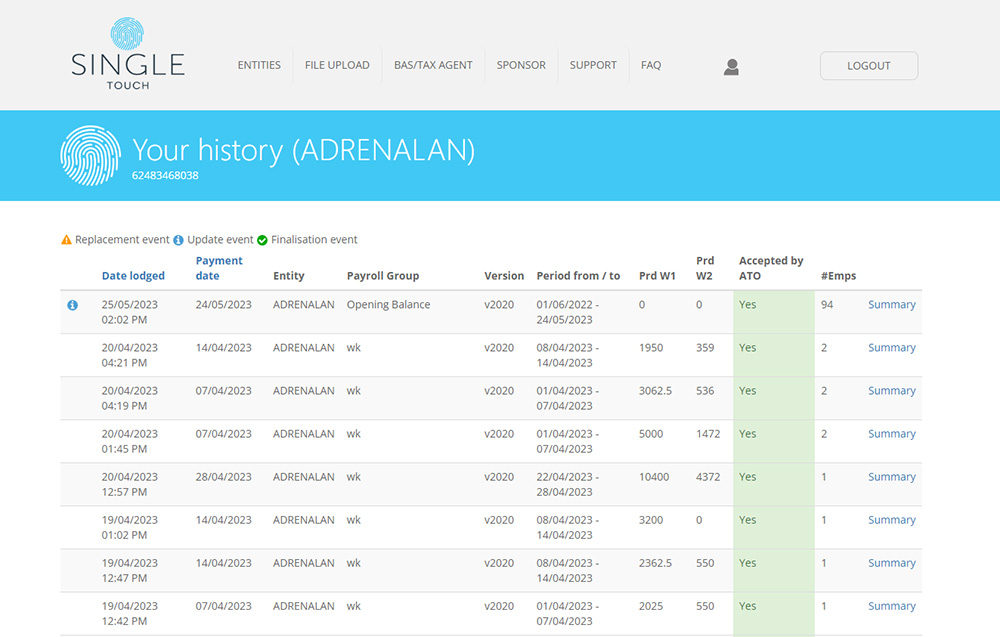
Task: Click the Prd W1 value 5000
Action: pos(651,434)
